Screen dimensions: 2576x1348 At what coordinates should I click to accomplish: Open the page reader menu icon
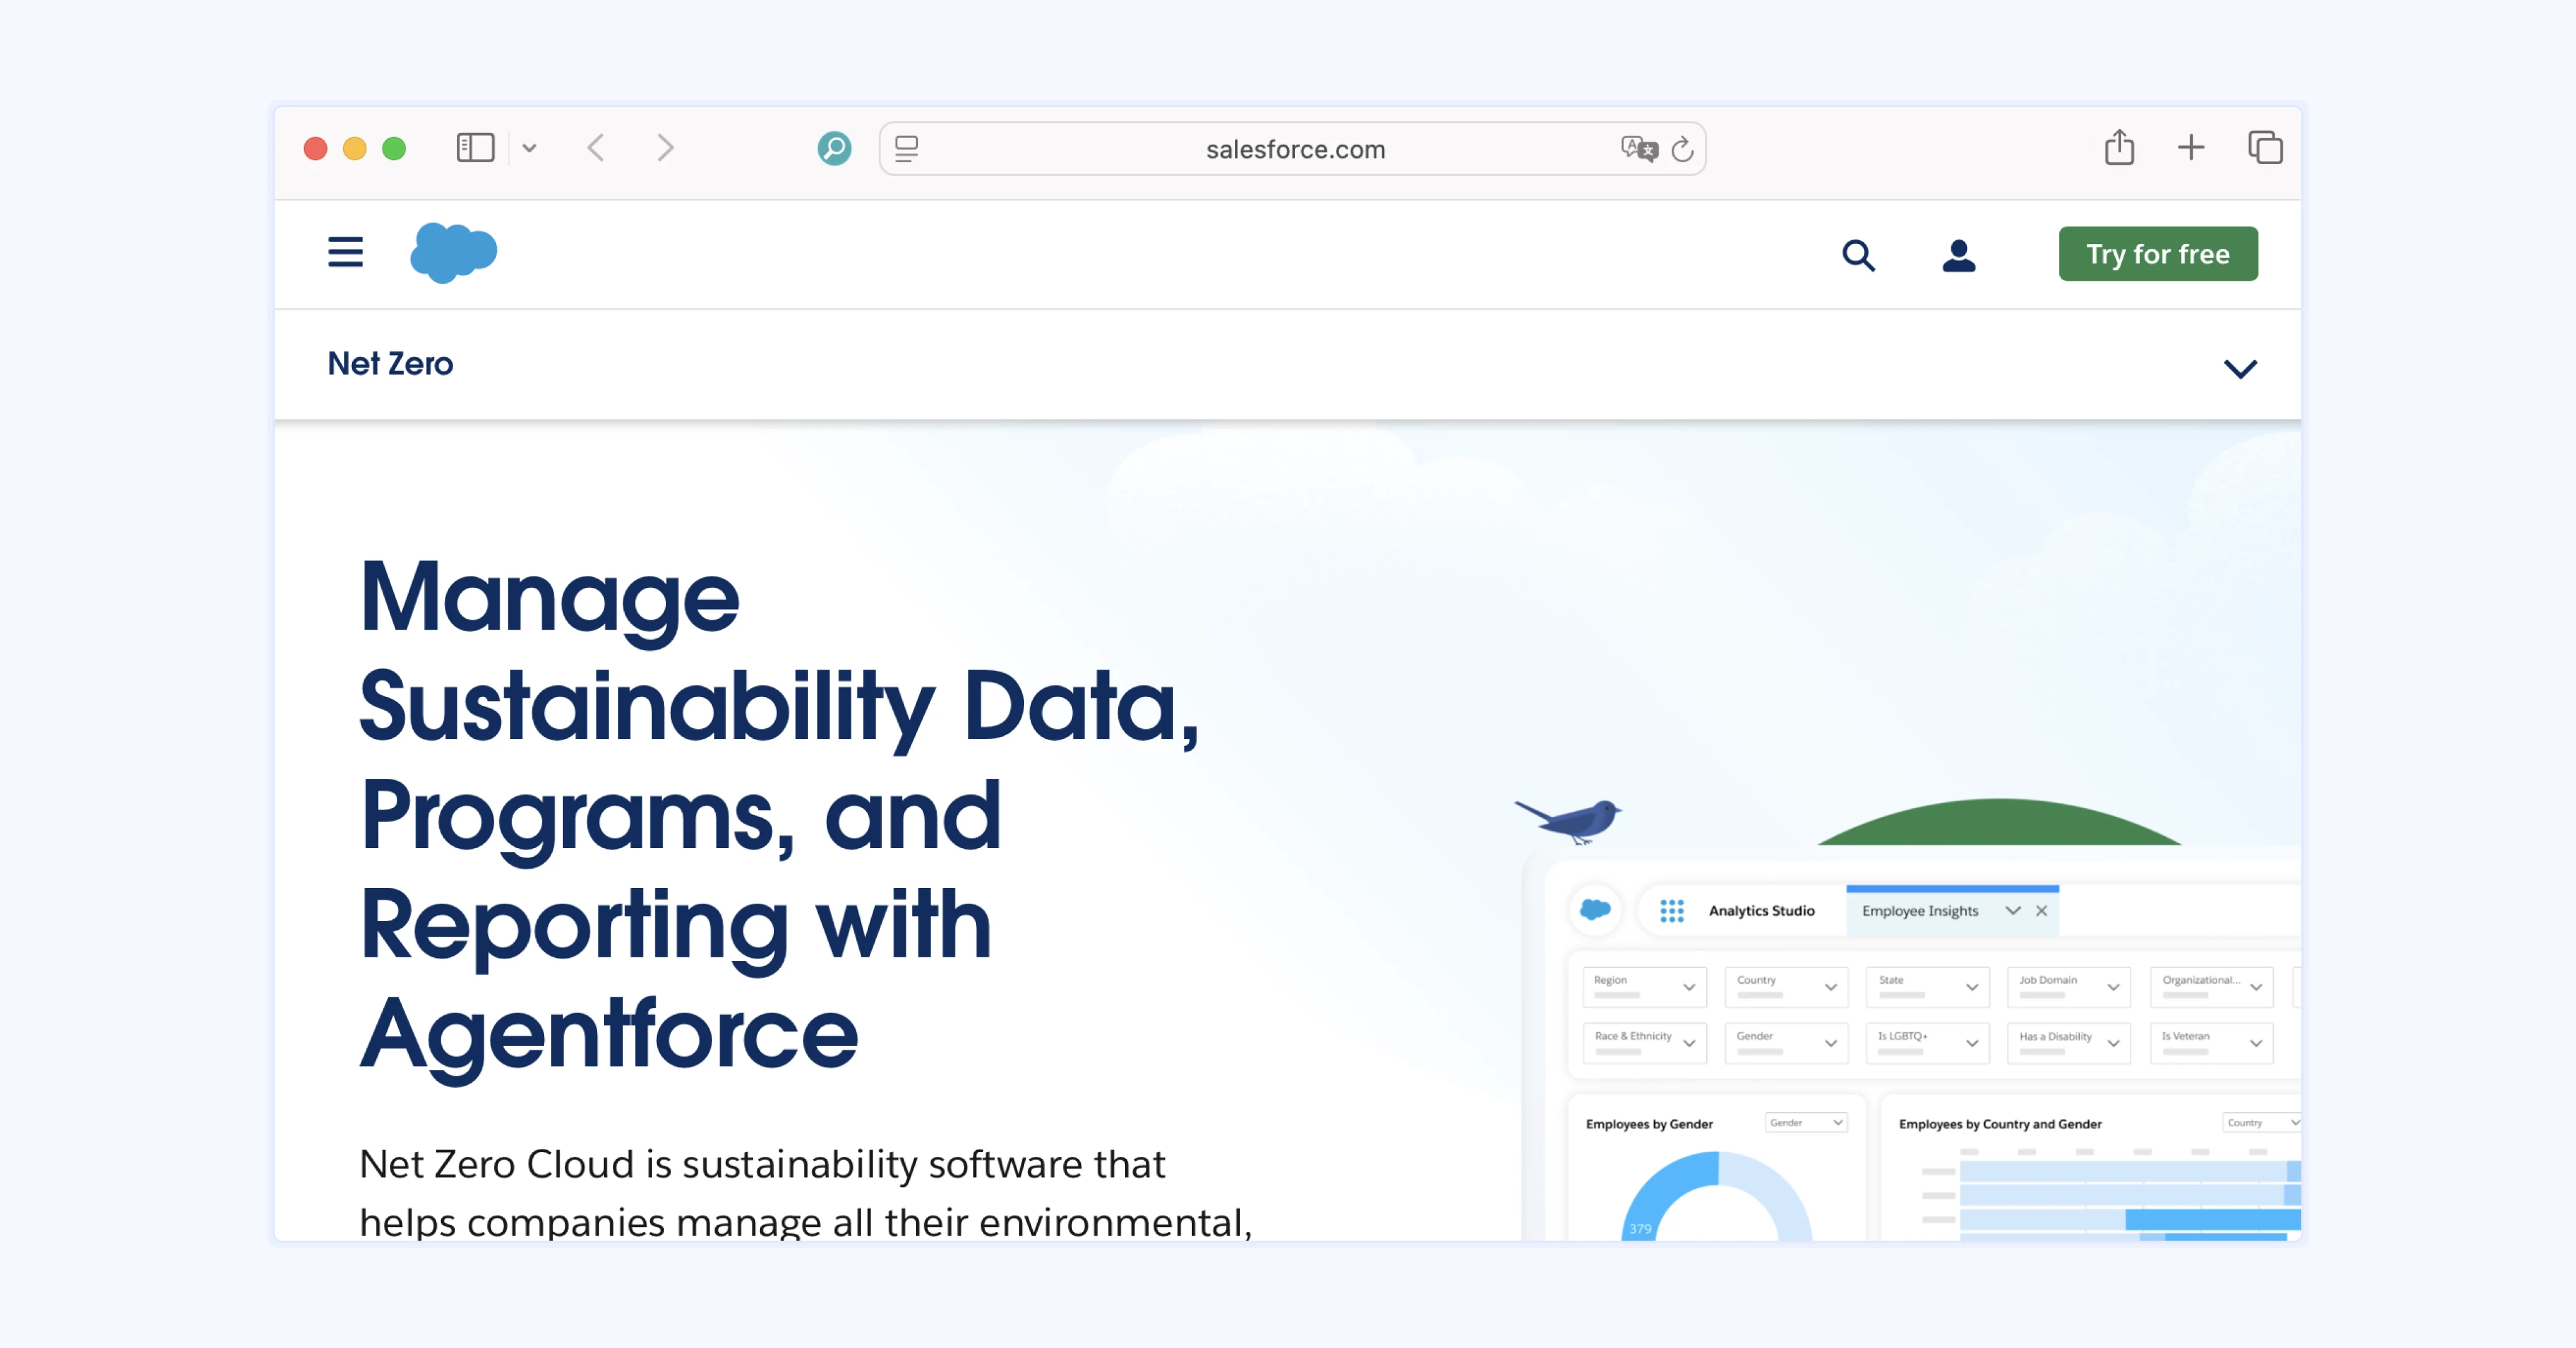click(907, 148)
